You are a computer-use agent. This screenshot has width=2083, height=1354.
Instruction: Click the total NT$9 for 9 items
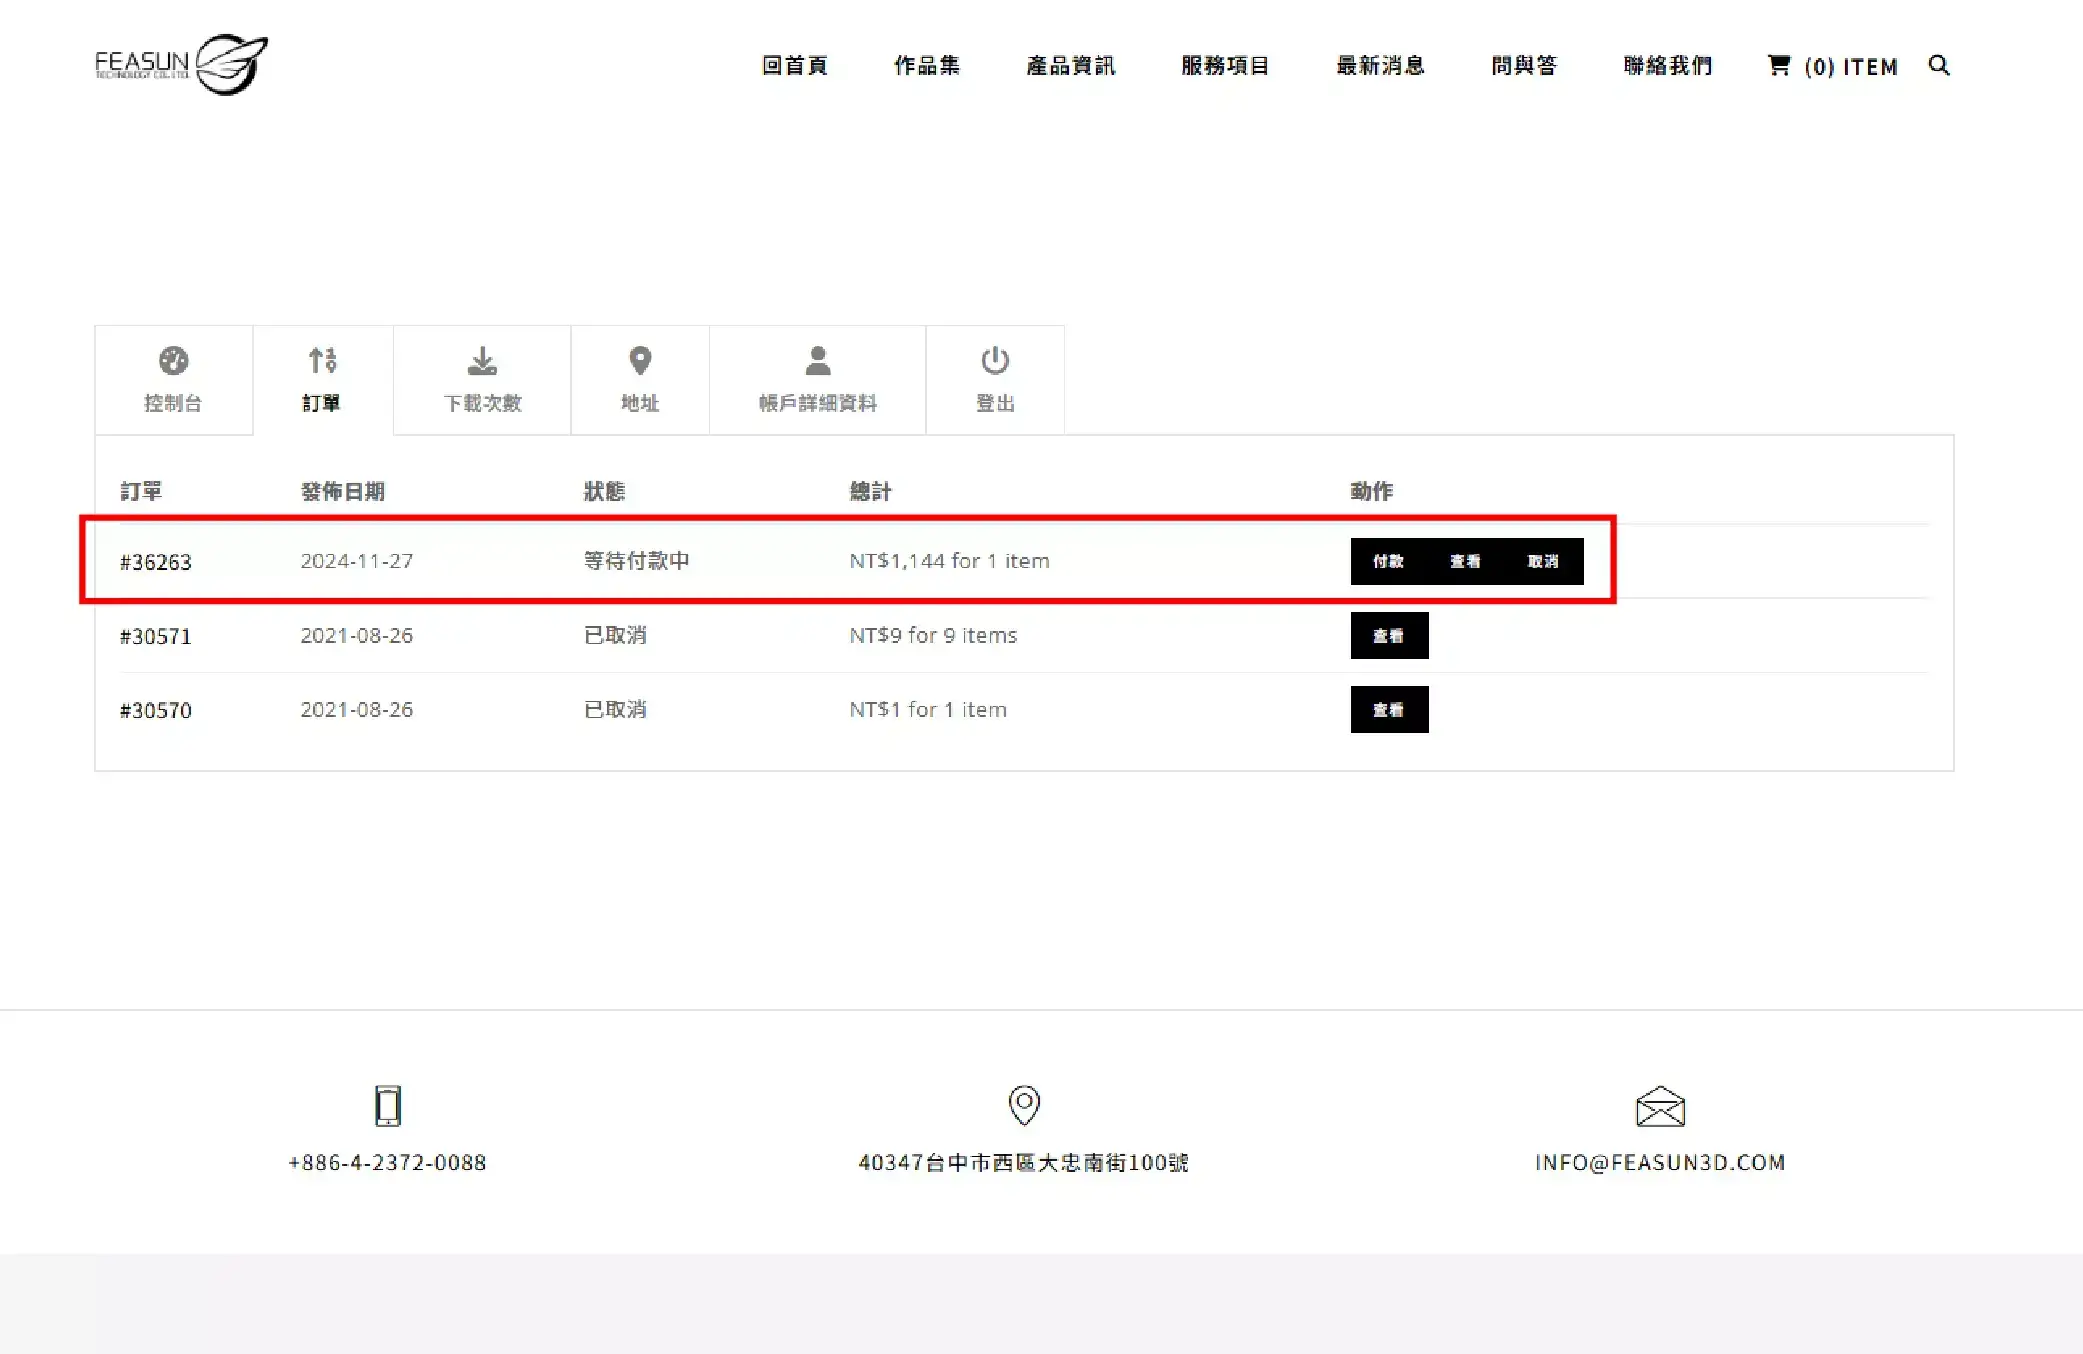click(933, 635)
